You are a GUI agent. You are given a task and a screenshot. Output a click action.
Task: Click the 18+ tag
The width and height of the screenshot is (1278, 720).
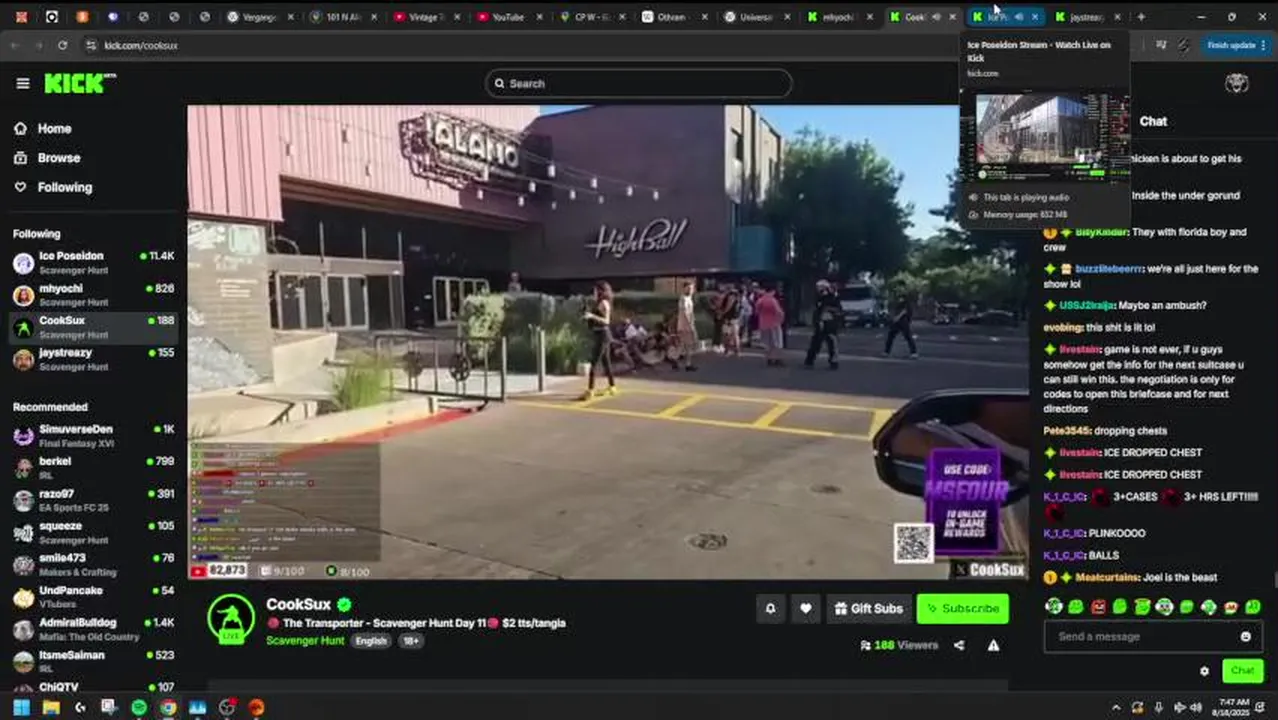point(410,641)
